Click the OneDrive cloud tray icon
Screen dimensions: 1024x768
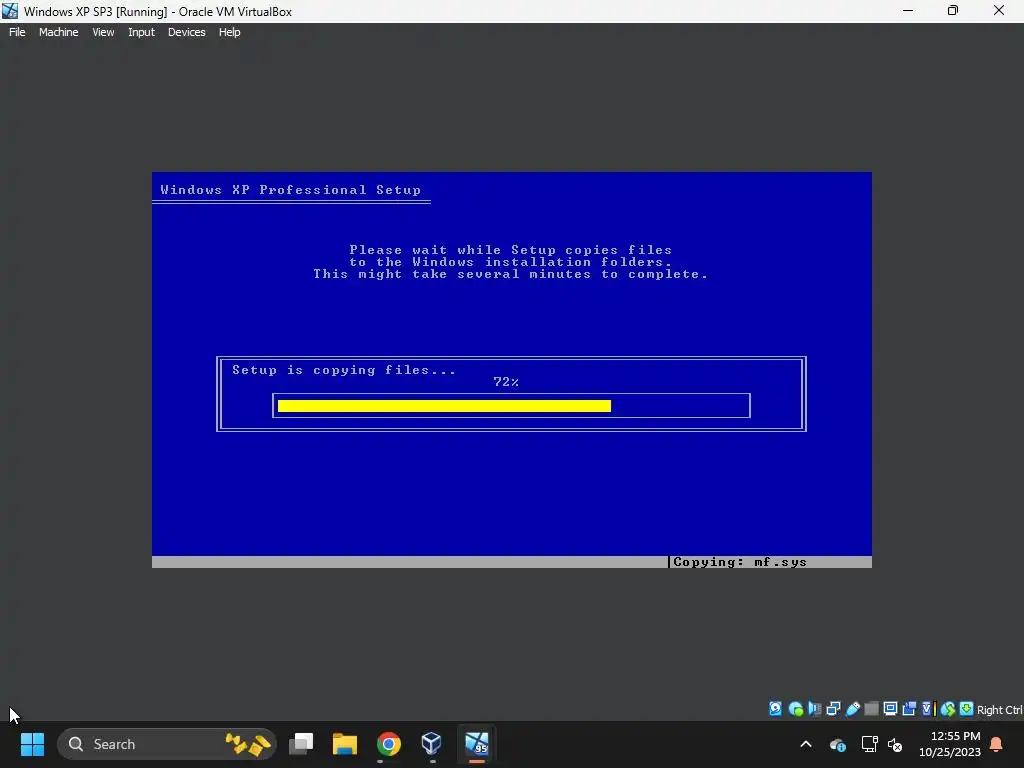[x=837, y=744]
